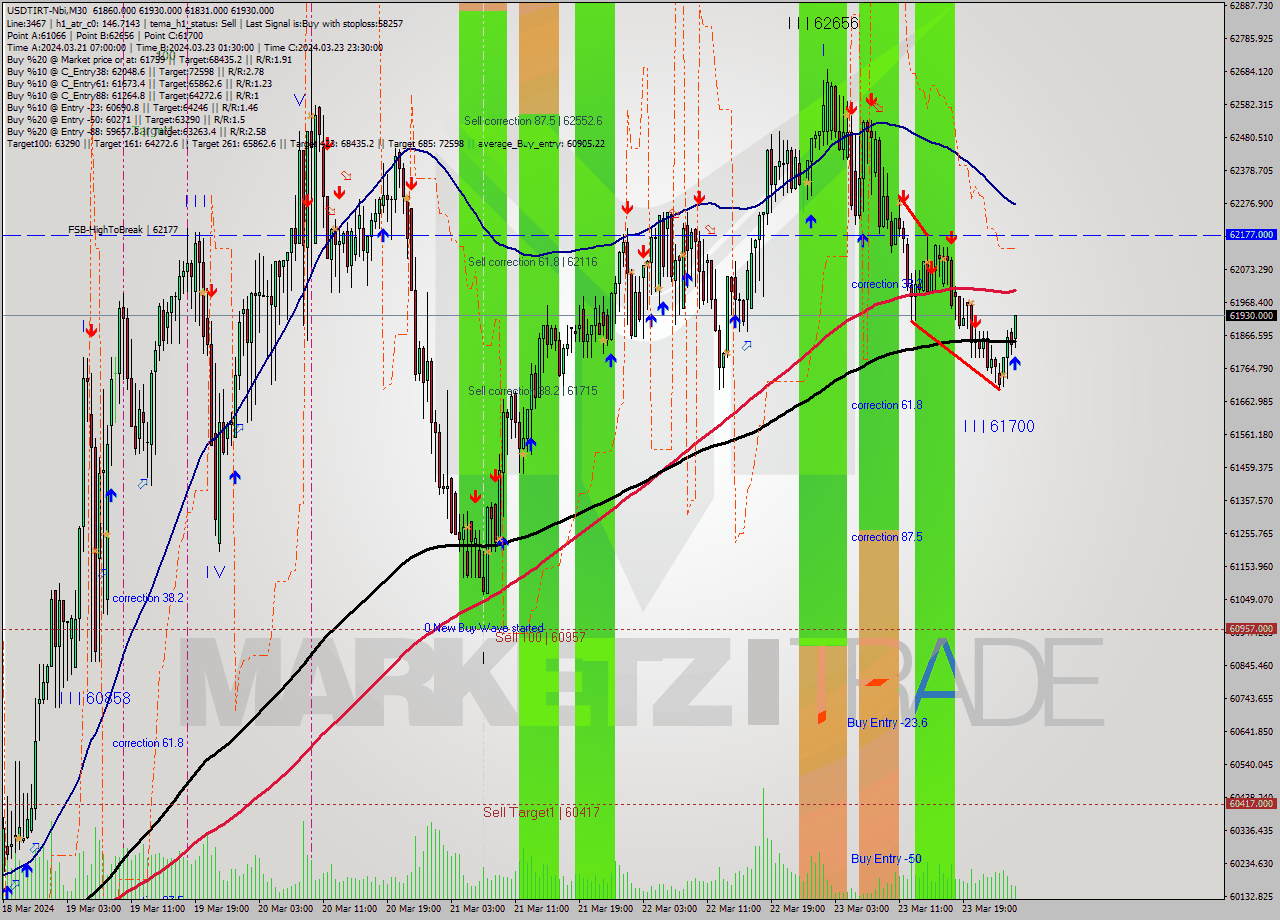
Task: Click the 62480.510 price axis value
Action: coord(1250,138)
